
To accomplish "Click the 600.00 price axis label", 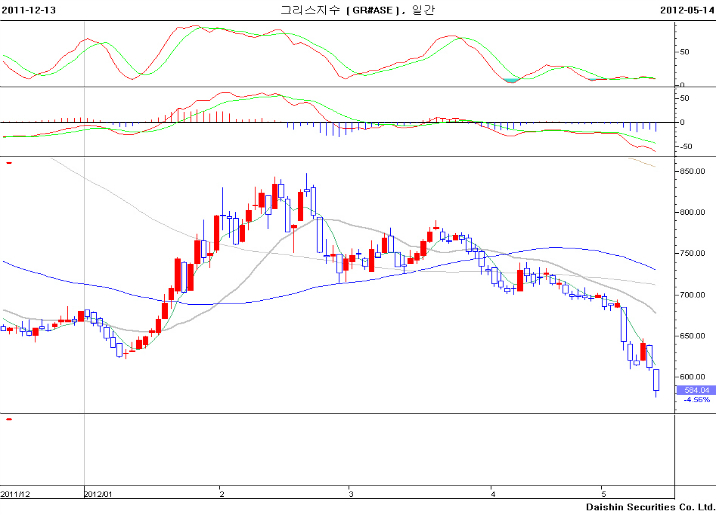I will click(694, 377).
